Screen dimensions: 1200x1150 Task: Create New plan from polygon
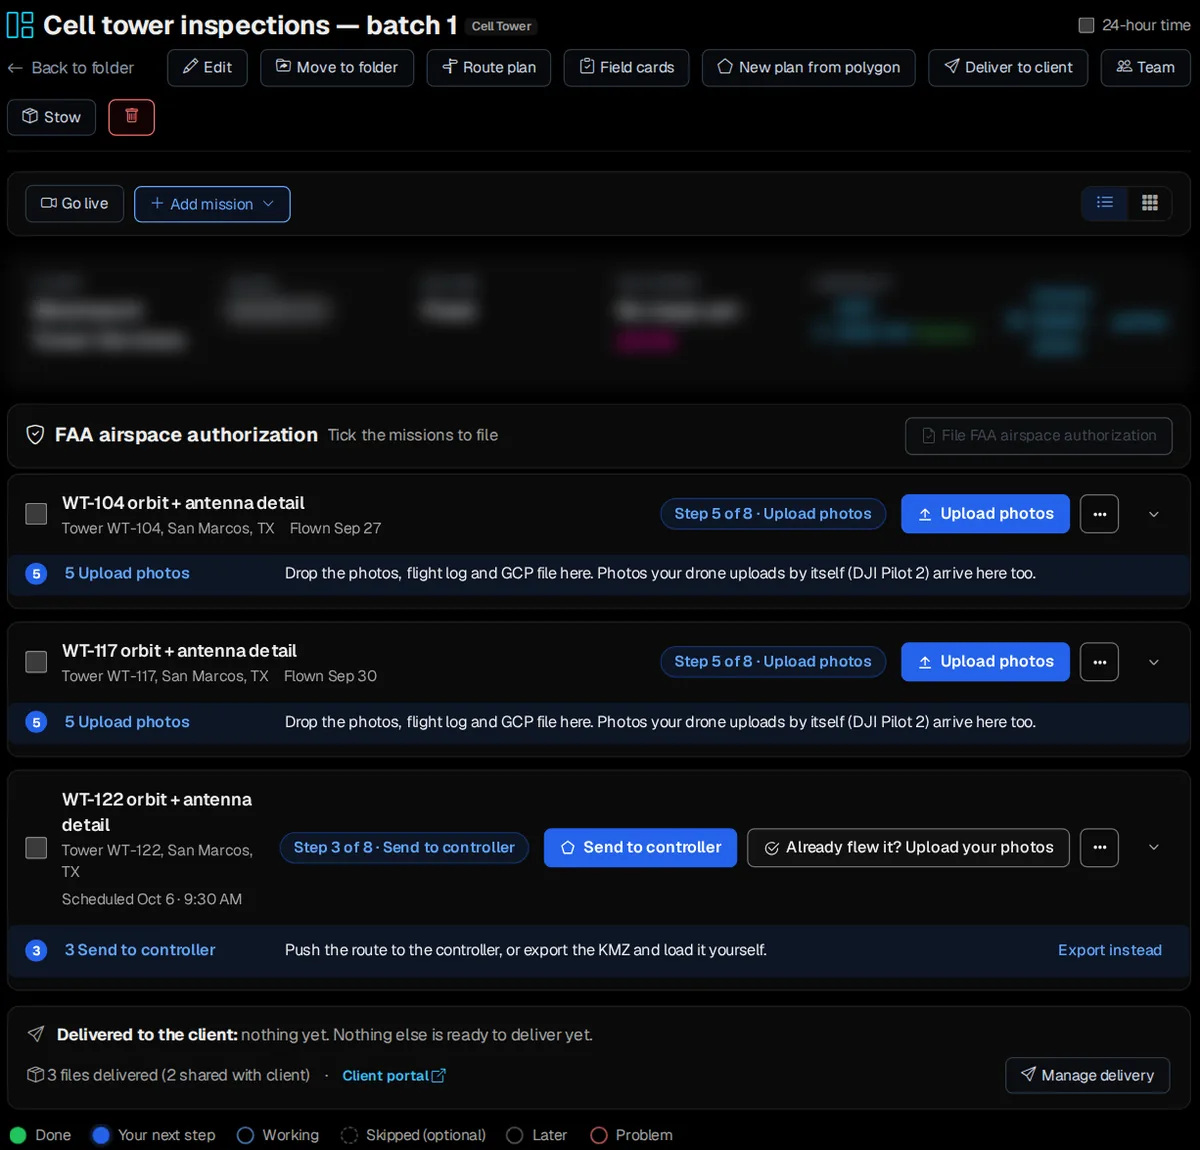pyautogui.click(x=809, y=67)
